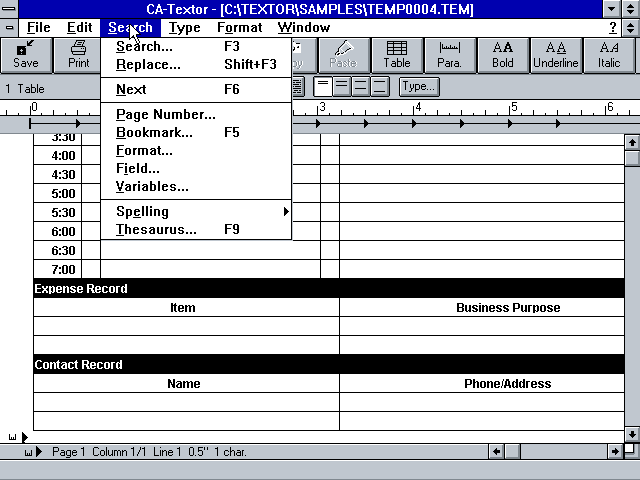Open the Type menu in the menu bar
Viewport: 640px width, 480px height.
[x=184, y=27]
